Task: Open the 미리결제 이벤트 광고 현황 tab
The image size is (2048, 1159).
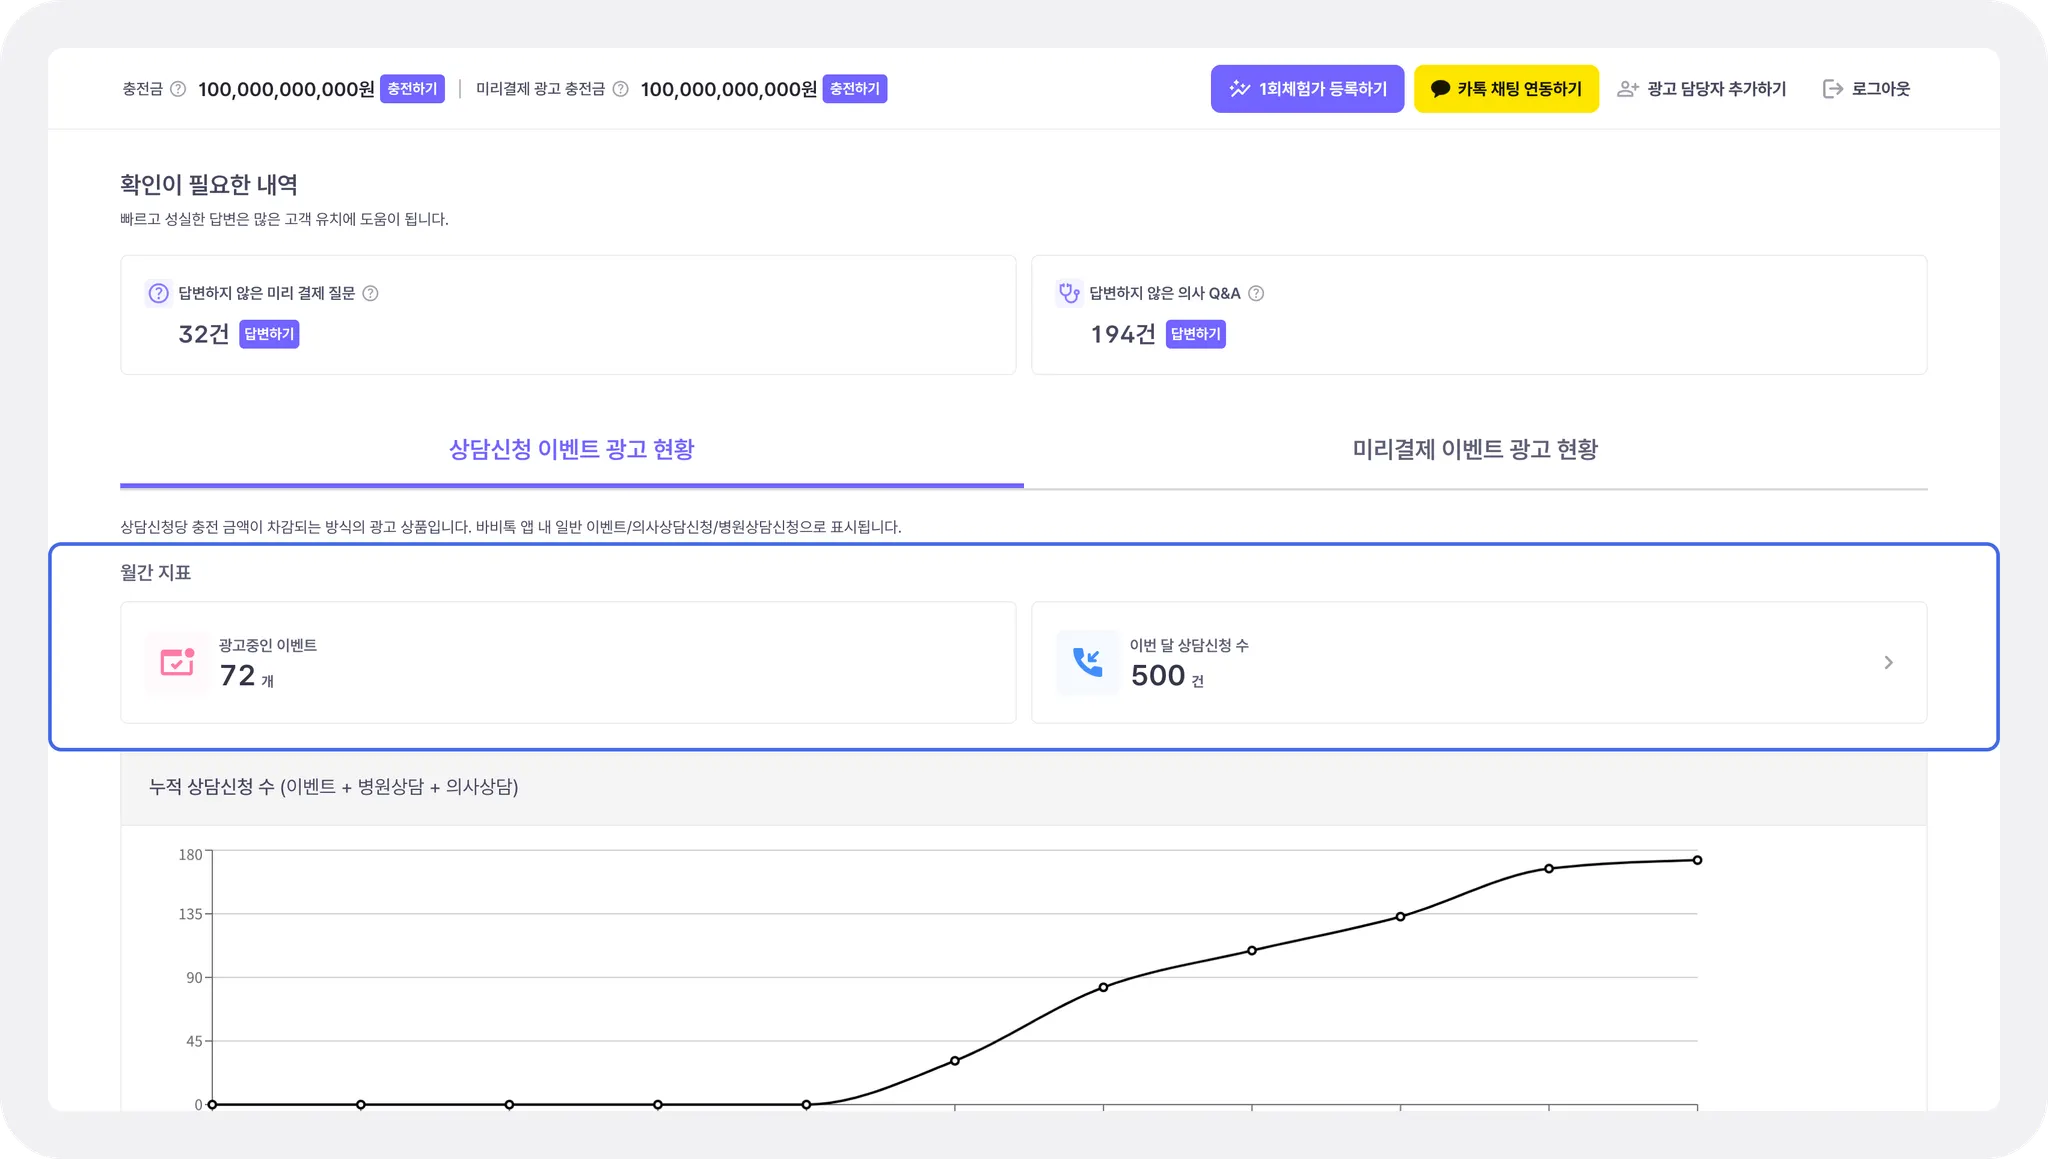Action: click(x=1476, y=449)
